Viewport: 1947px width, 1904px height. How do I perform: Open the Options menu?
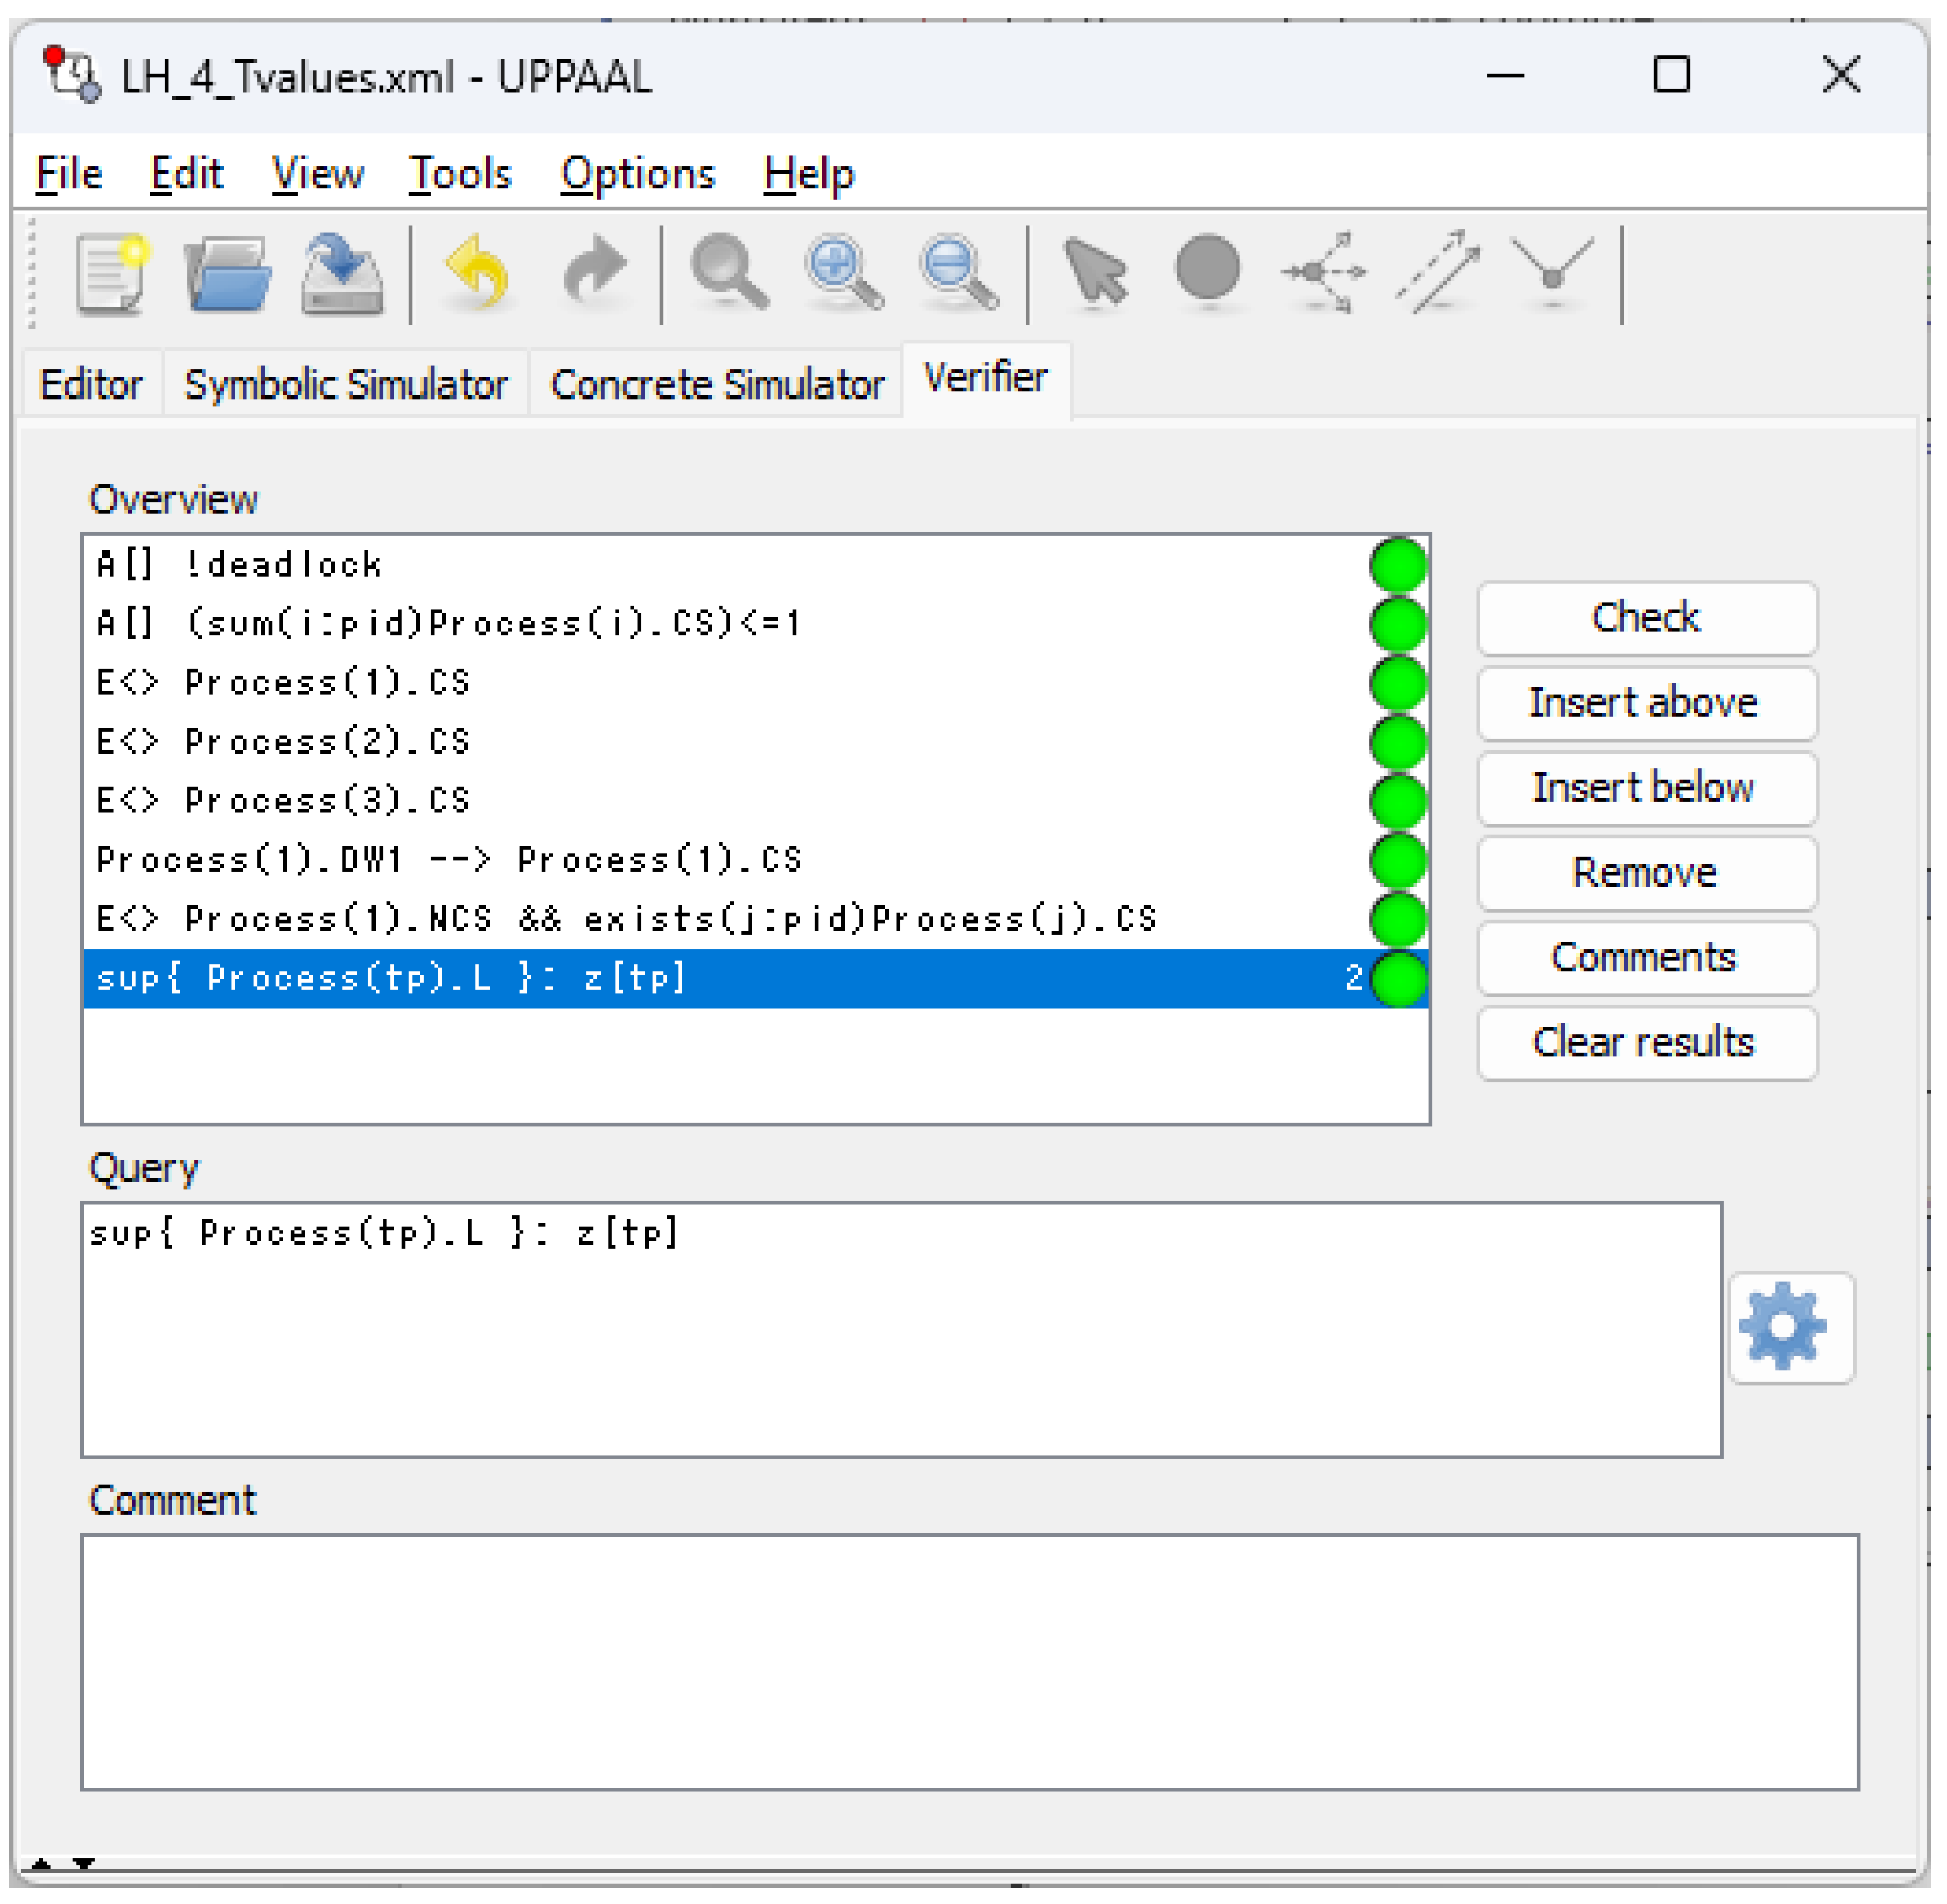(x=637, y=175)
